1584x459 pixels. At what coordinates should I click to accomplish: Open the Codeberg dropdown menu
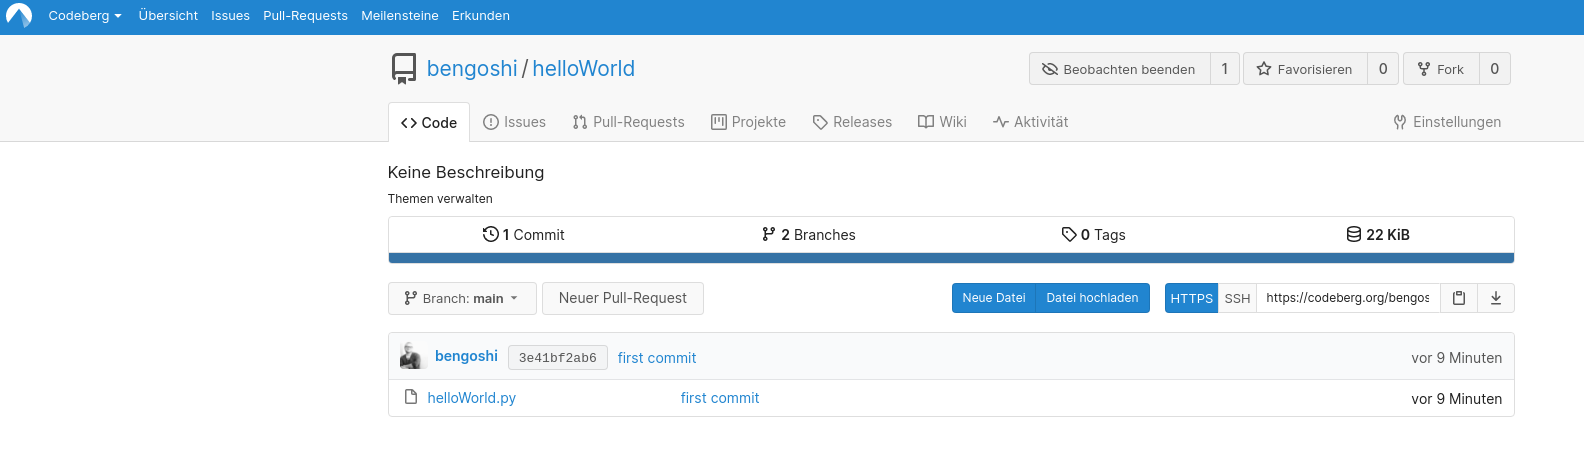85,16
